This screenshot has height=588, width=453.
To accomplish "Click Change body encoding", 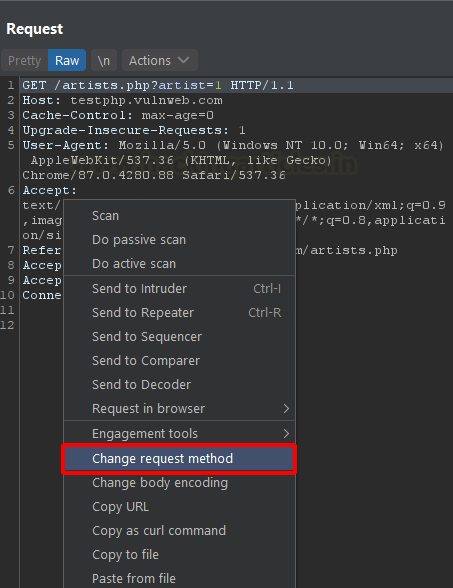I will (x=179, y=483).
